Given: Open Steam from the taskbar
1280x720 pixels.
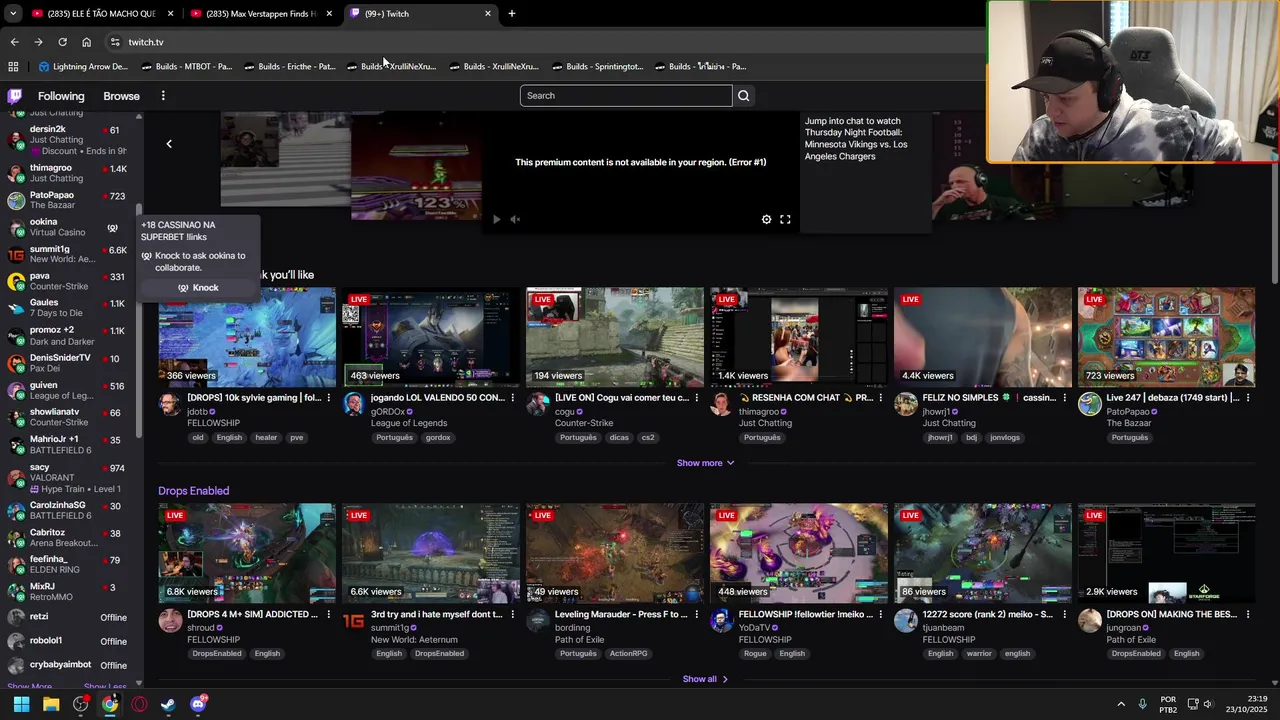Looking at the screenshot, I should tap(168, 704).
